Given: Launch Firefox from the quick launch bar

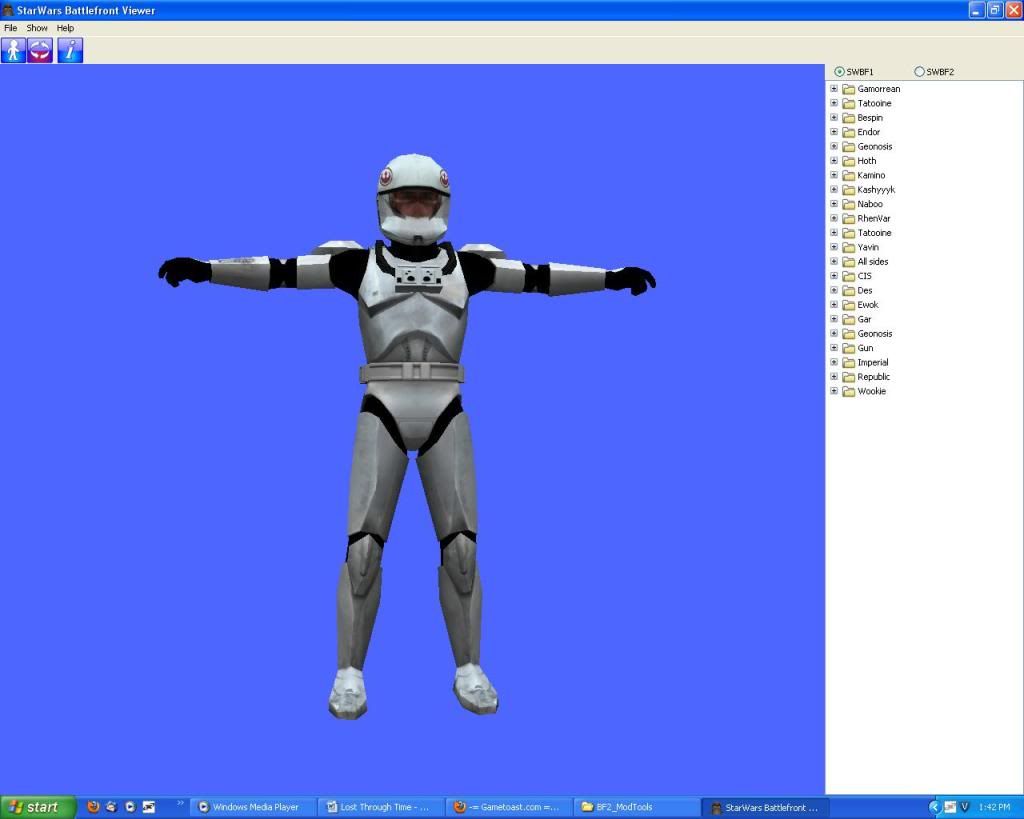Looking at the screenshot, I should (x=93, y=807).
